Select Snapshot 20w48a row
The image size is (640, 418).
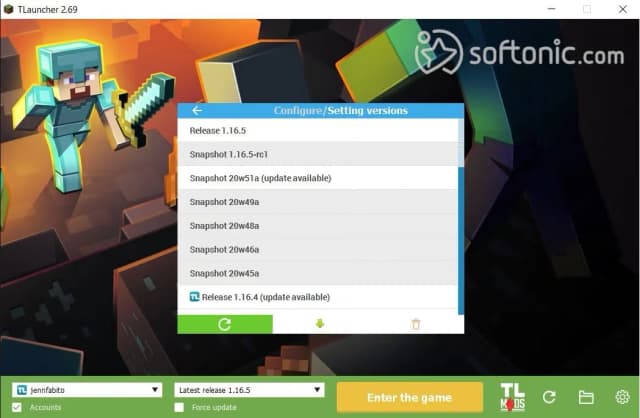[318, 225]
